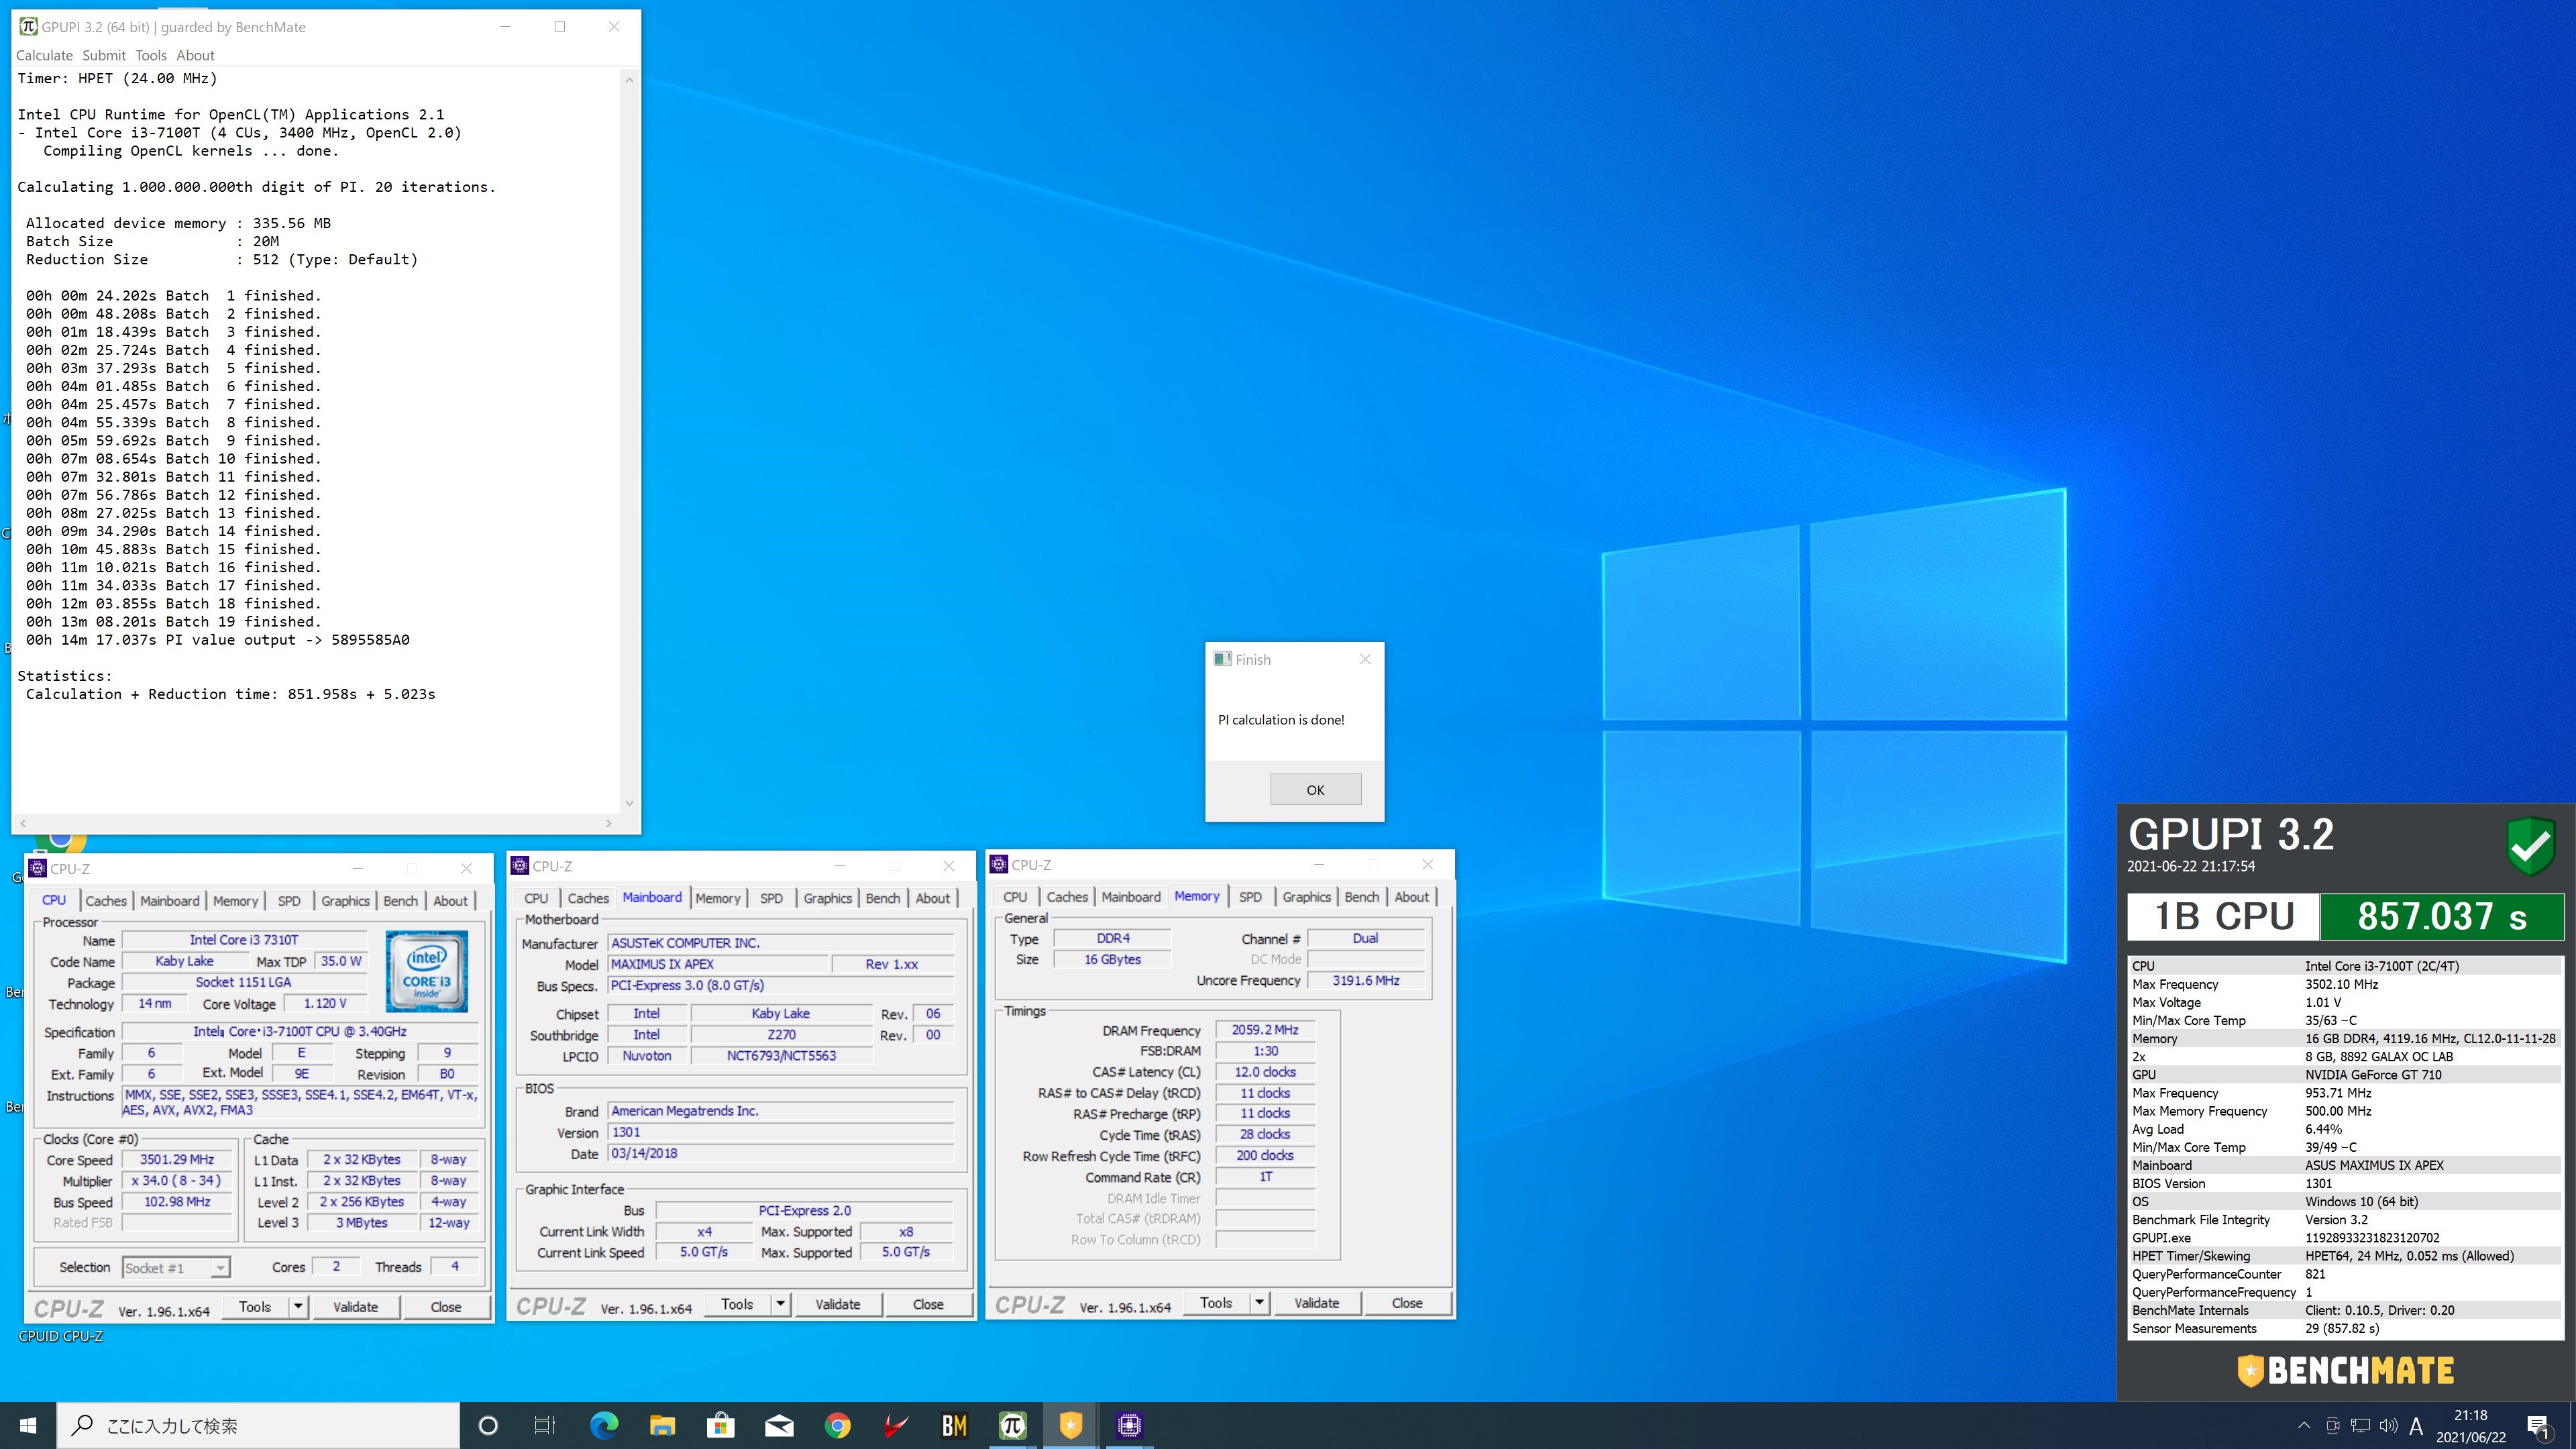Open CPUID CPU-Z desktop shortcut

pos(61,1336)
